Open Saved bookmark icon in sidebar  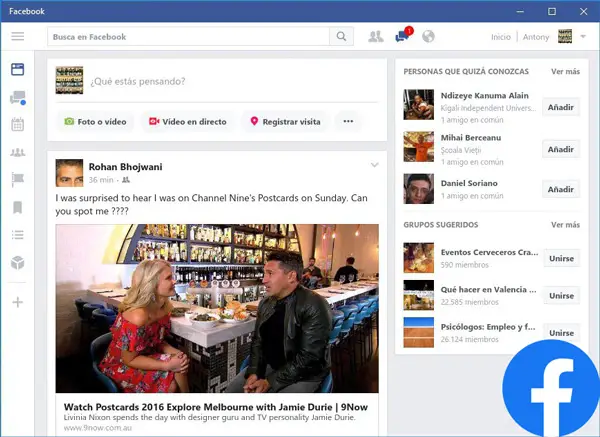click(x=17, y=208)
